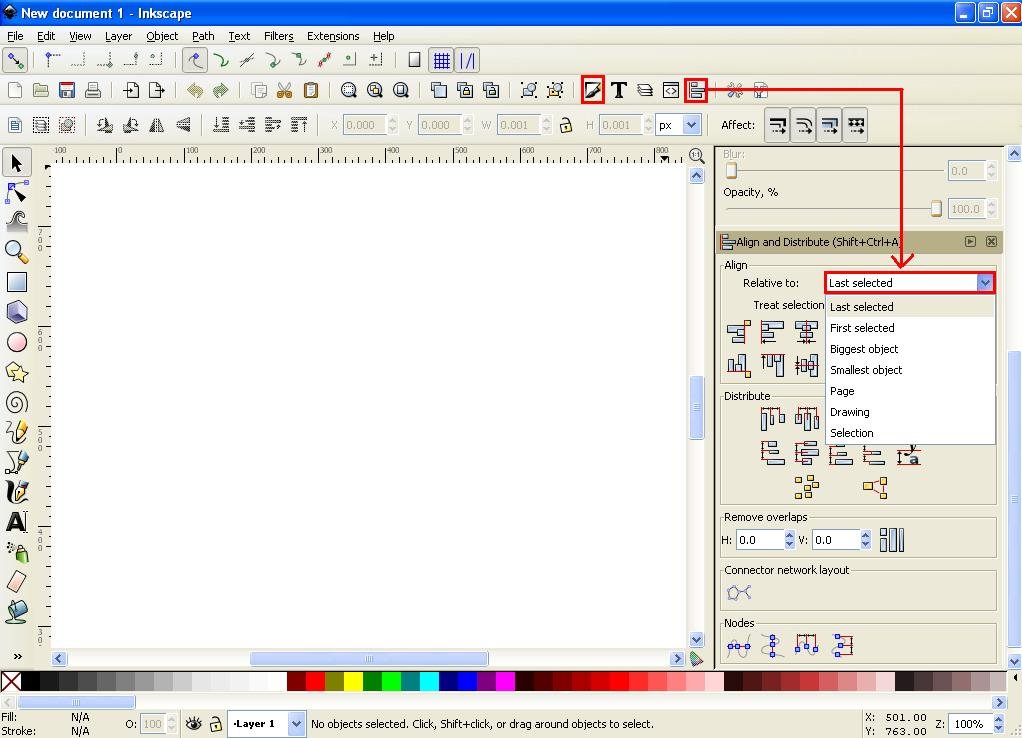Screen dimensions: 1022x738
Task: Select the Text tool in toolbox
Action: coord(16,522)
